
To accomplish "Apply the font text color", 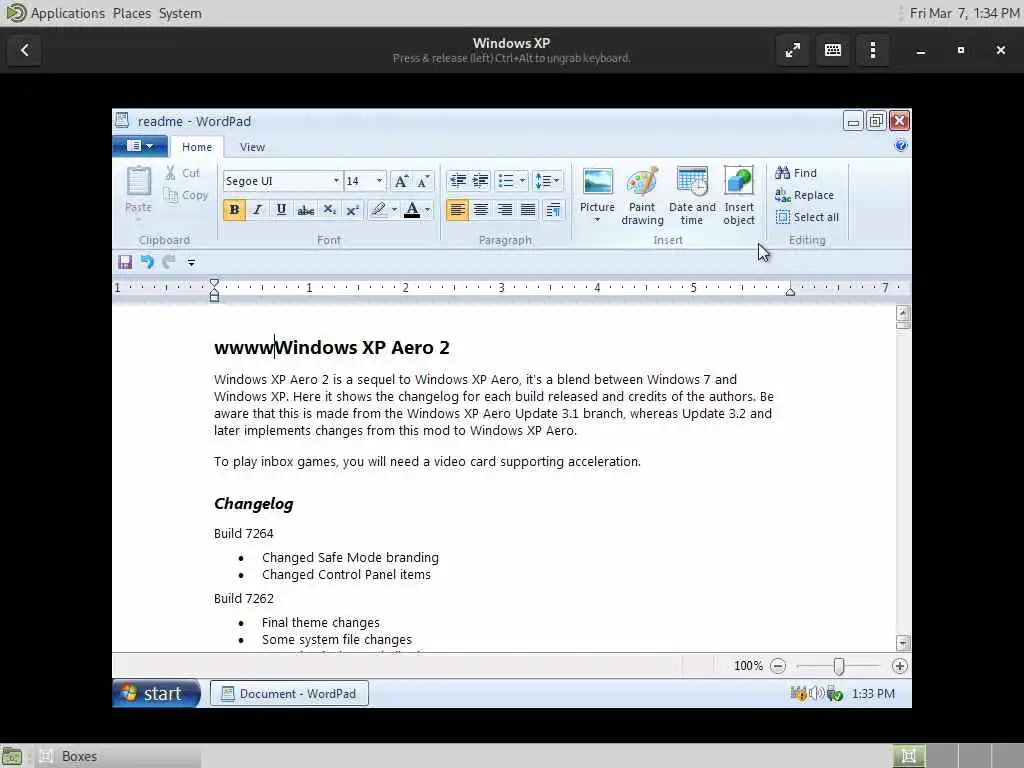I will tap(412, 210).
